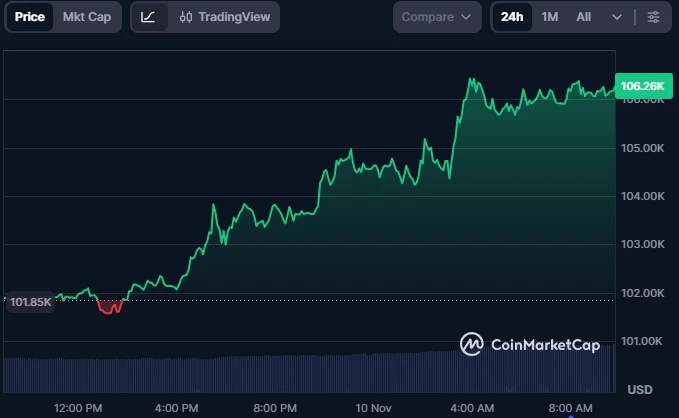Screen dimensions: 679x418
Task: Open chart settings sliders icon
Action: [653, 17]
